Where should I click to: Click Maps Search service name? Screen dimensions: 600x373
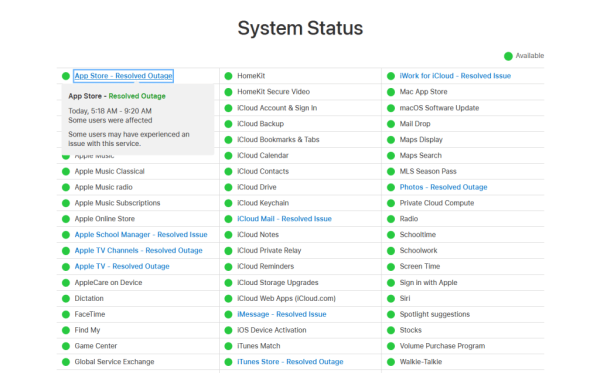(421, 155)
